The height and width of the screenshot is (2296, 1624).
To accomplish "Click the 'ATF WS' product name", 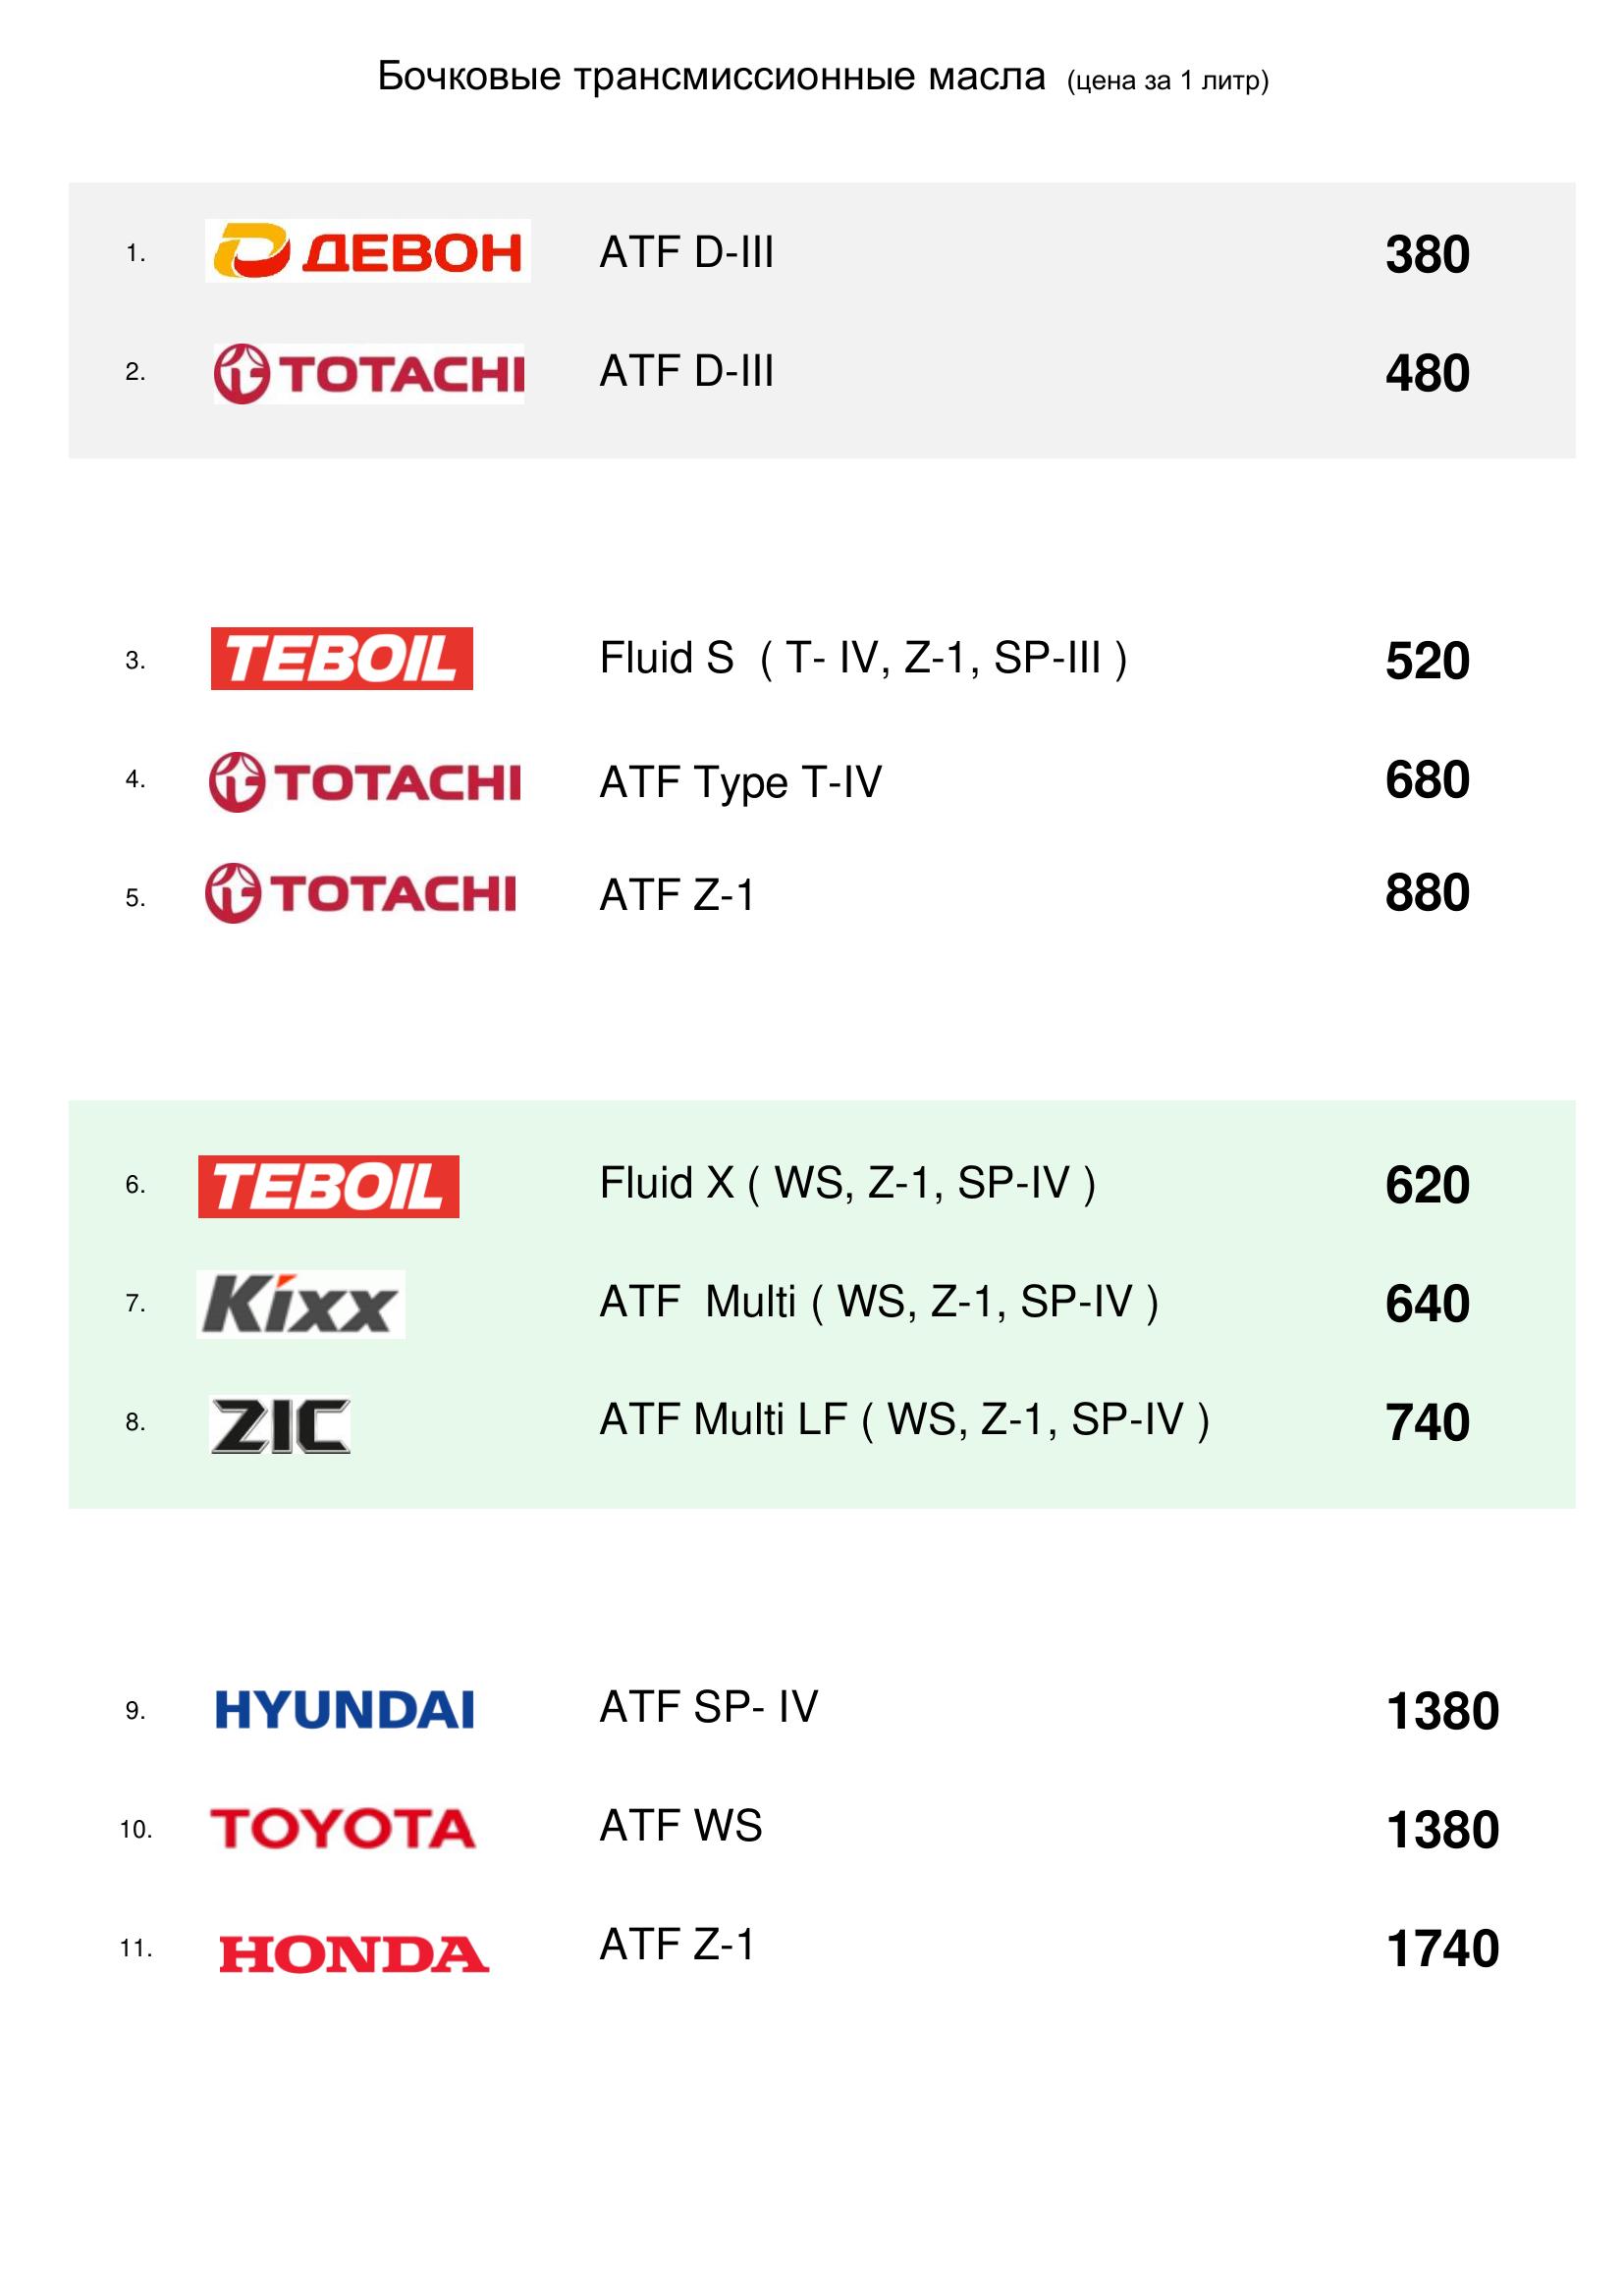I will [x=680, y=1826].
